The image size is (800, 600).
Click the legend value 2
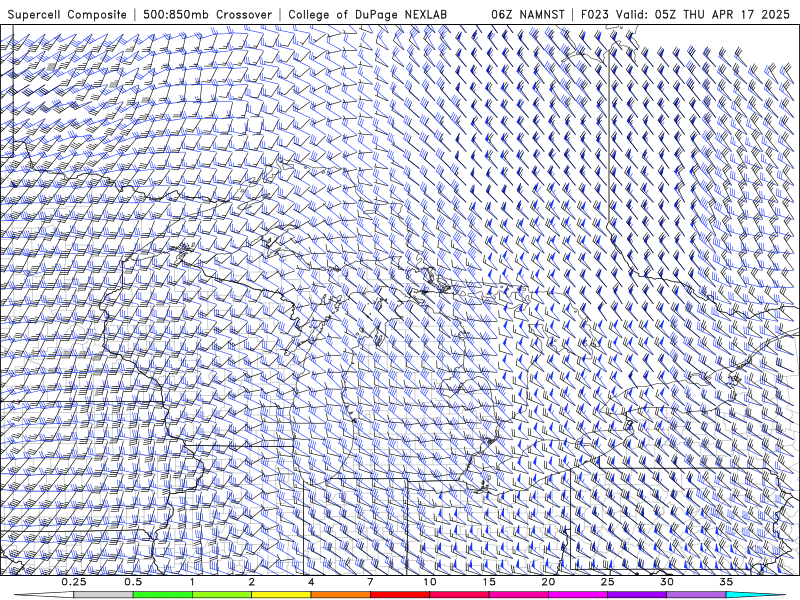pyautogui.click(x=252, y=582)
